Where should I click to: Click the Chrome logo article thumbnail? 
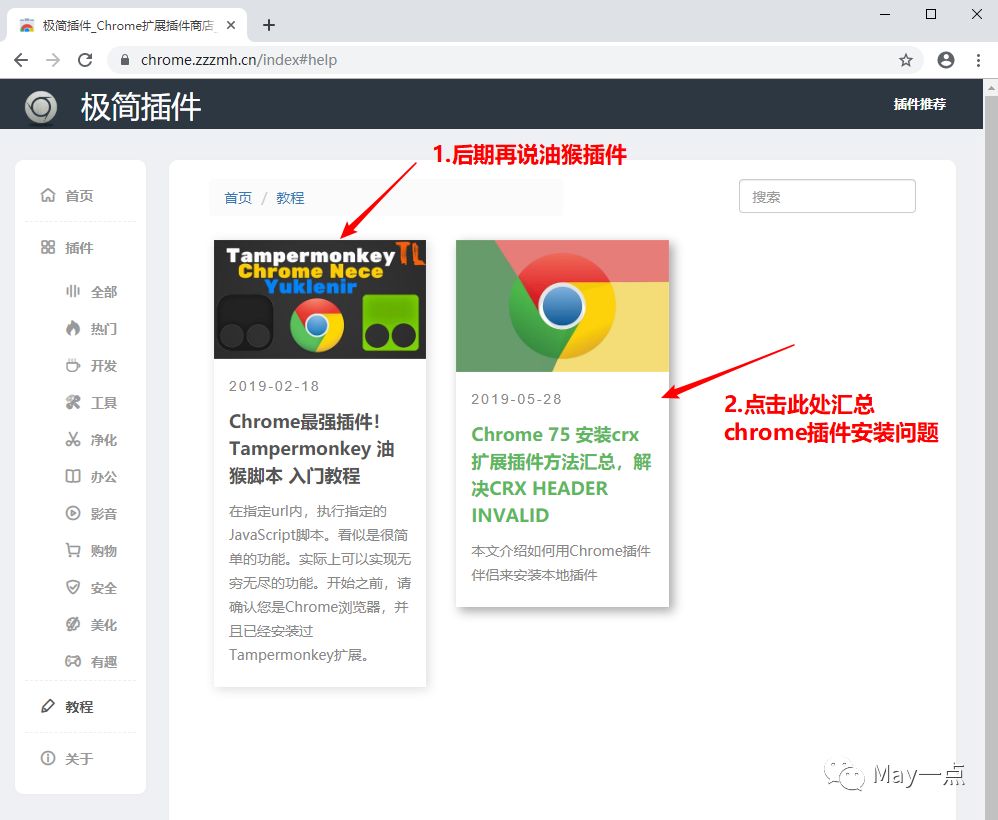(x=563, y=306)
